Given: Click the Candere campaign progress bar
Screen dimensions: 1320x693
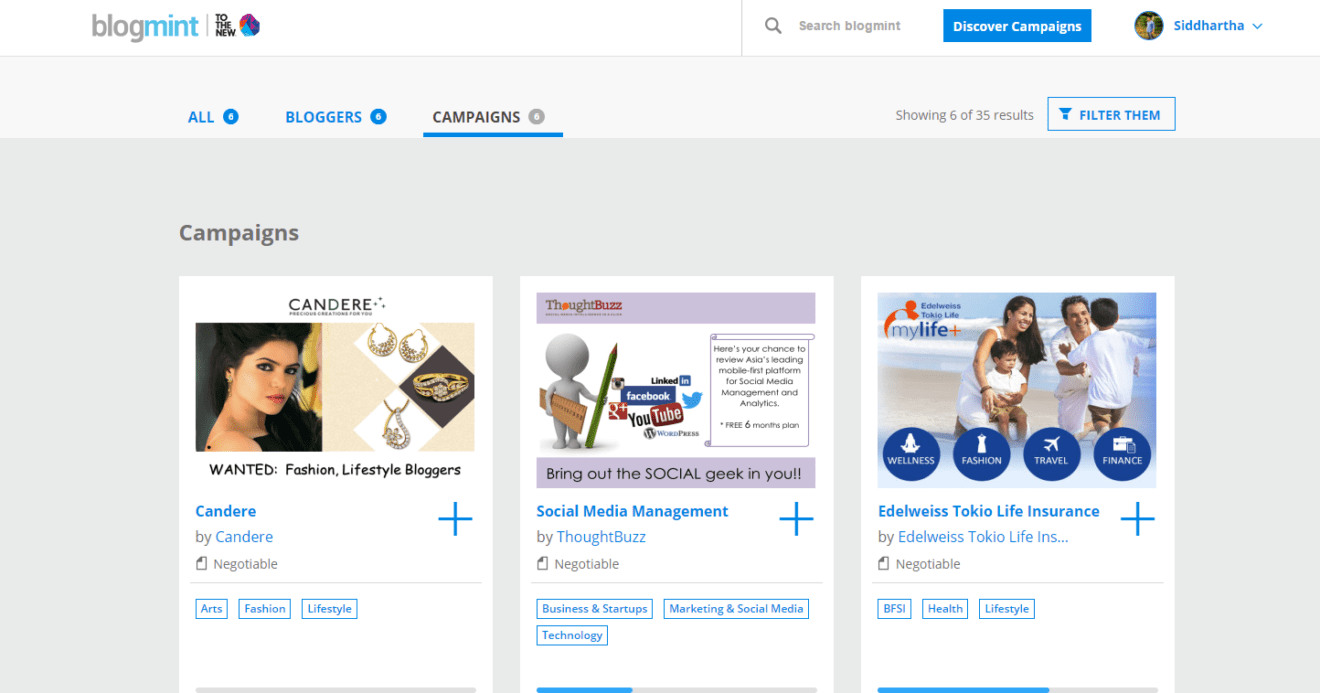Looking at the screenshot, I should point(336,690).
